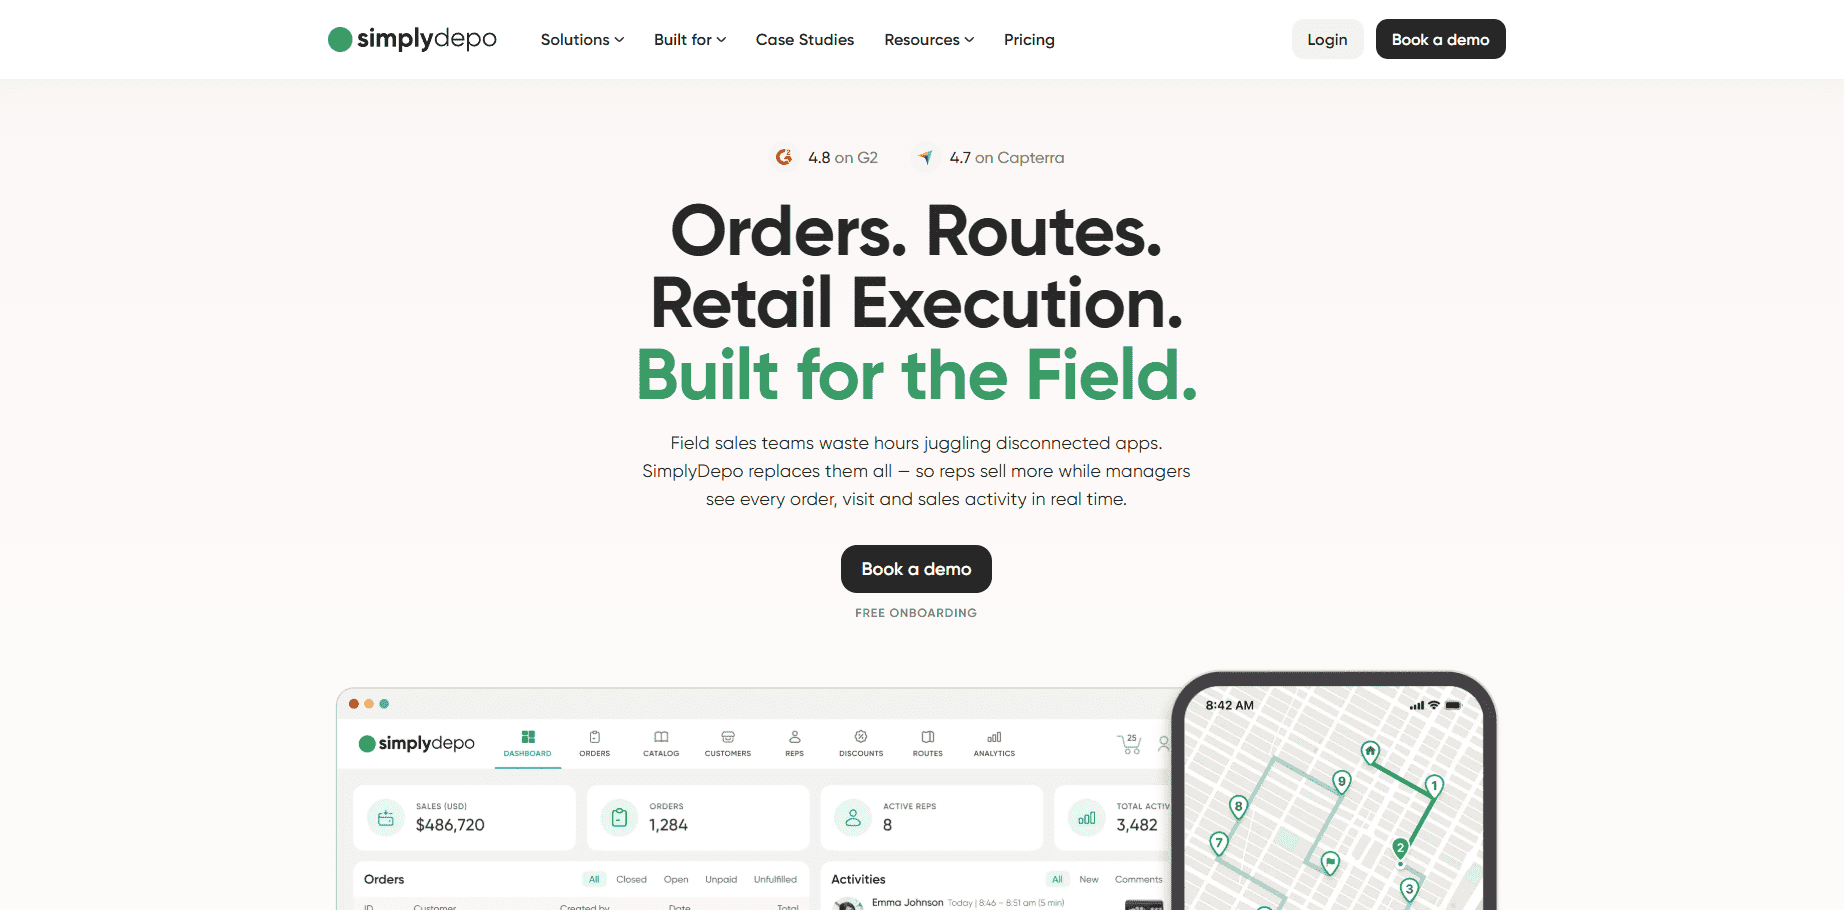Click the $486,720 sales value
Image resolution: width=1844 pixels, height=910 pixels.
pyautogui.click(x=450, y=825)
